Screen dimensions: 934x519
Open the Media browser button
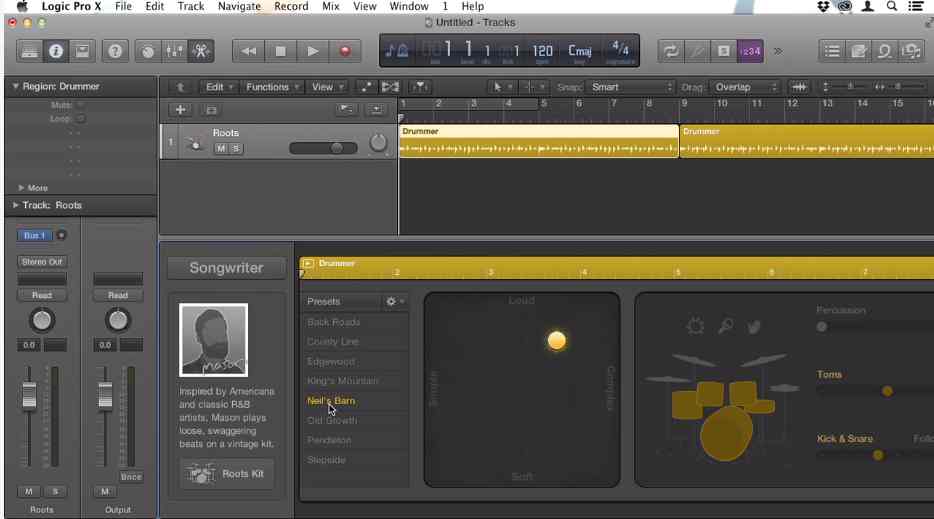[x=911, y=51]
